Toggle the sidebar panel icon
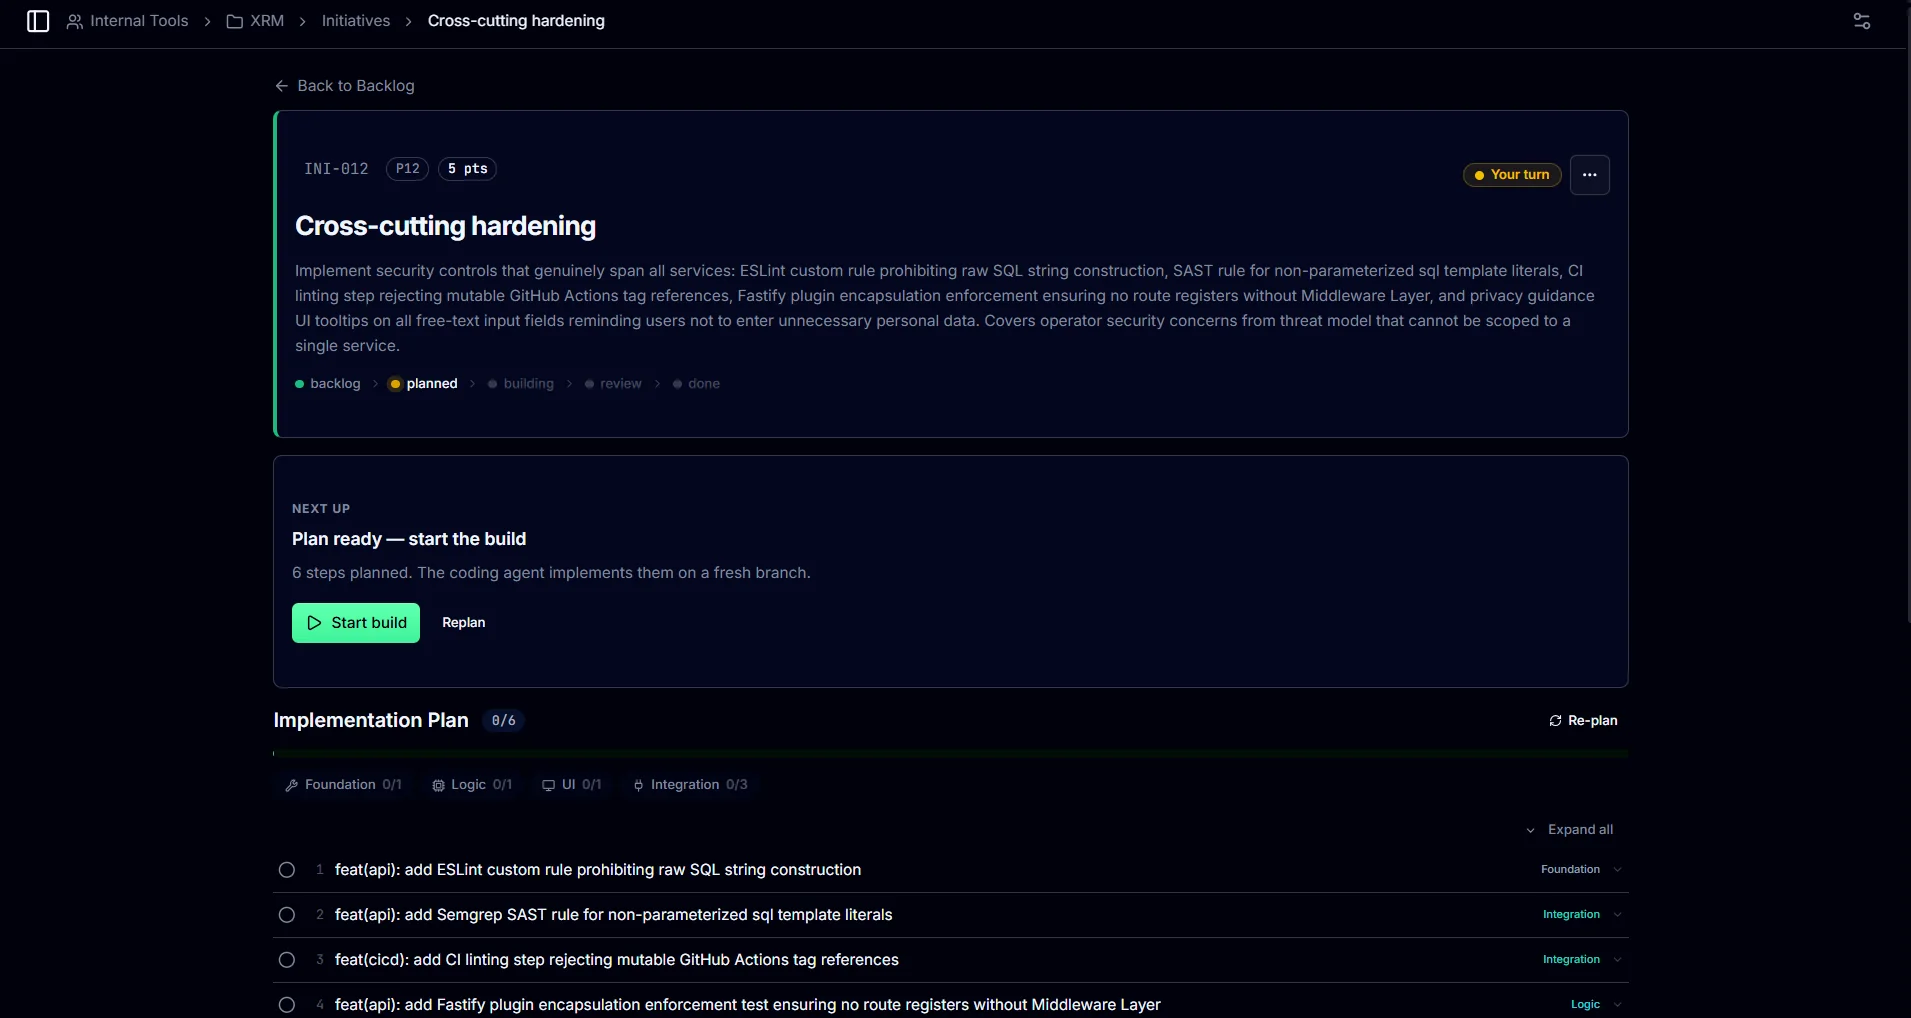The image size is (1911, 1018). pos(38,21)
